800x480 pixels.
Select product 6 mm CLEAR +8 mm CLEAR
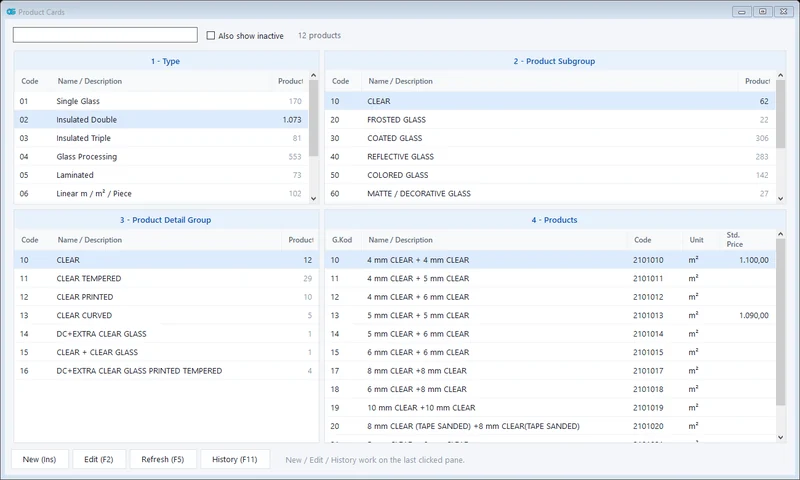(x=550, y=389)
